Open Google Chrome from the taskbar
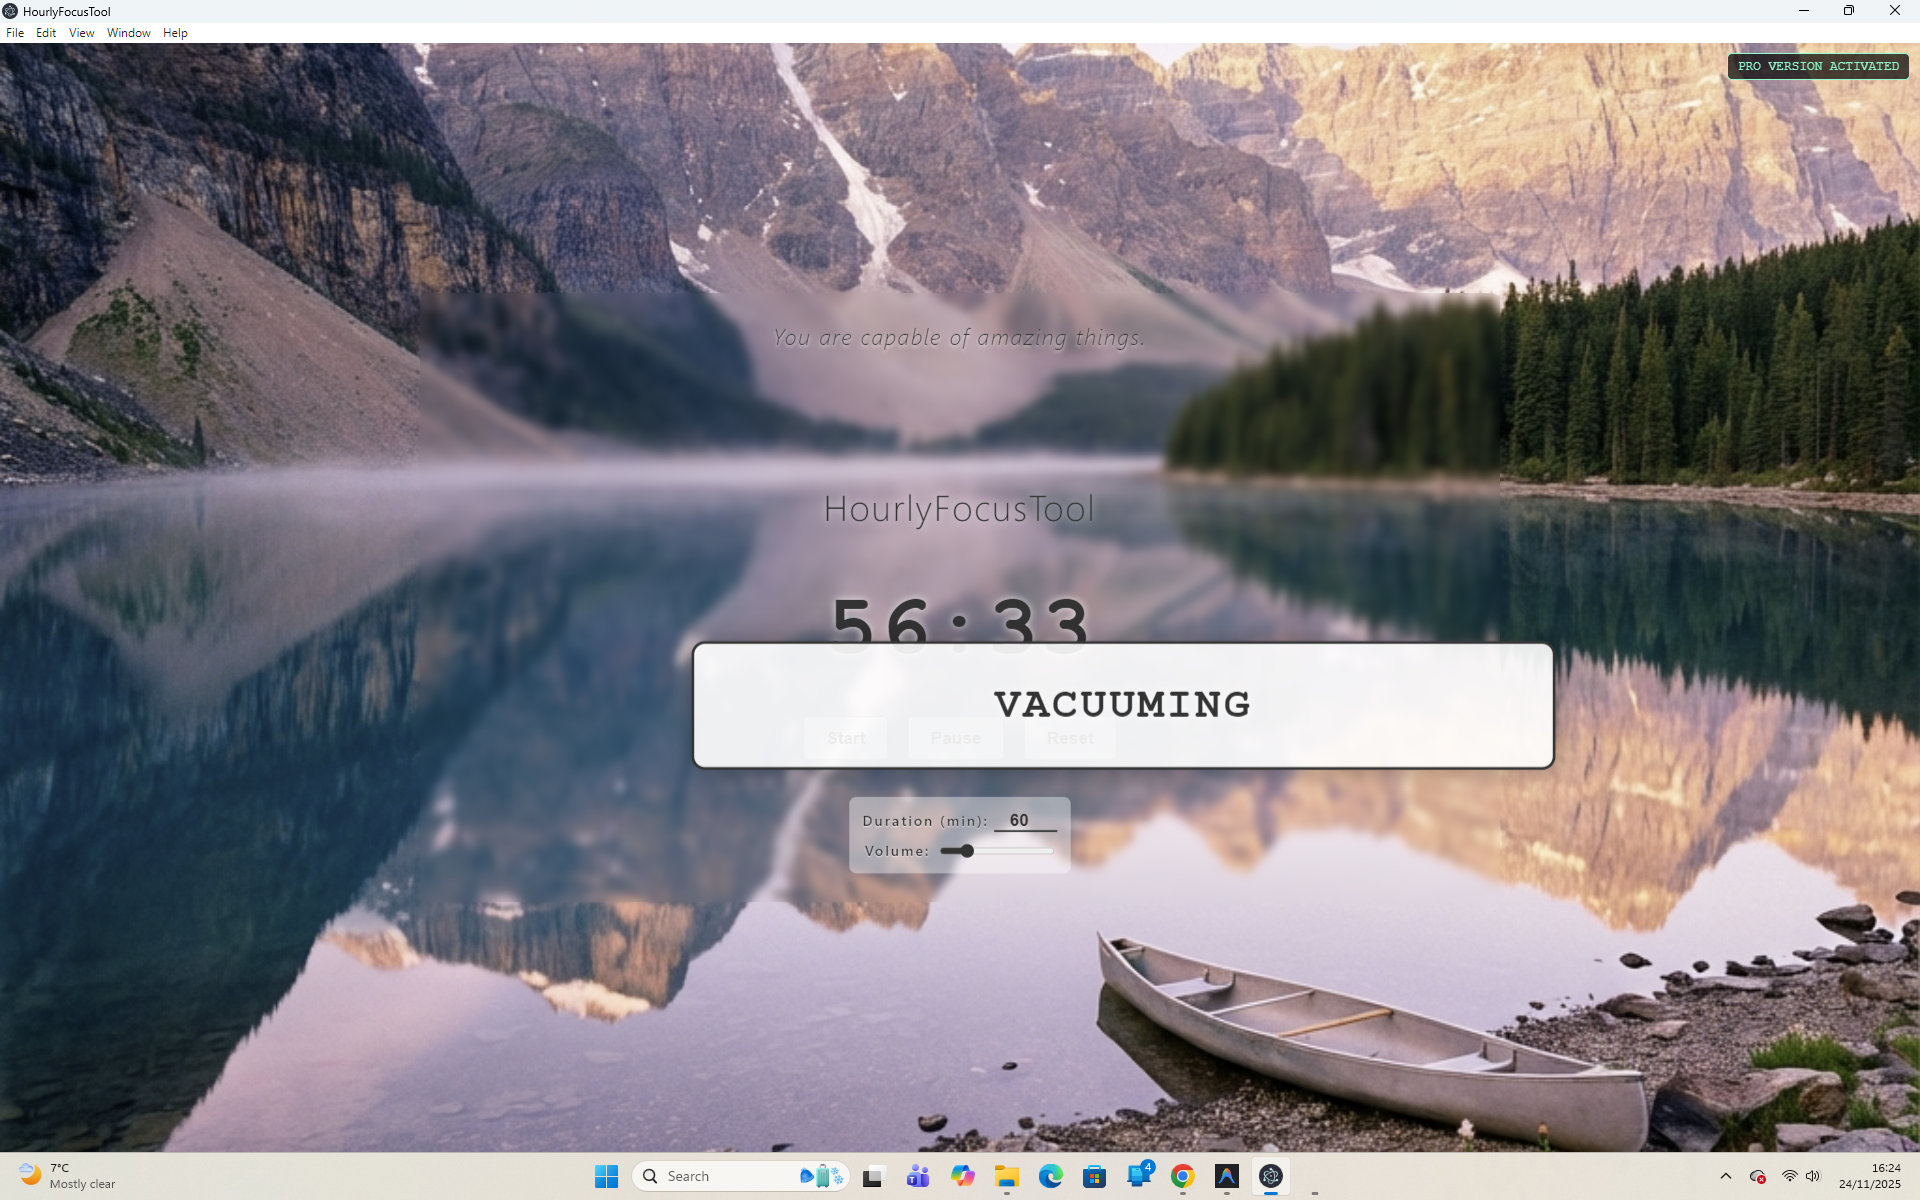This screenshot has height=1200, width=1920. pyautogui.click(x=1182, y=1176)
